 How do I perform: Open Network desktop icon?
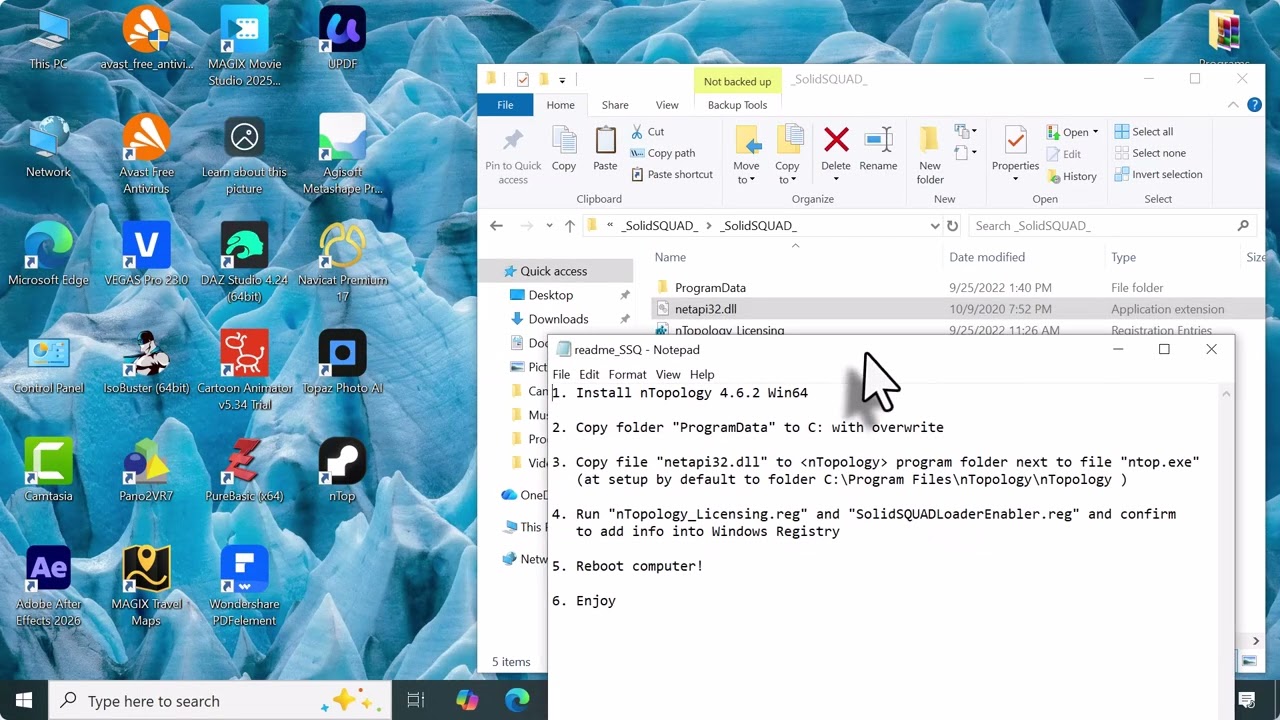pyautogui.click(x=48, y=148)
